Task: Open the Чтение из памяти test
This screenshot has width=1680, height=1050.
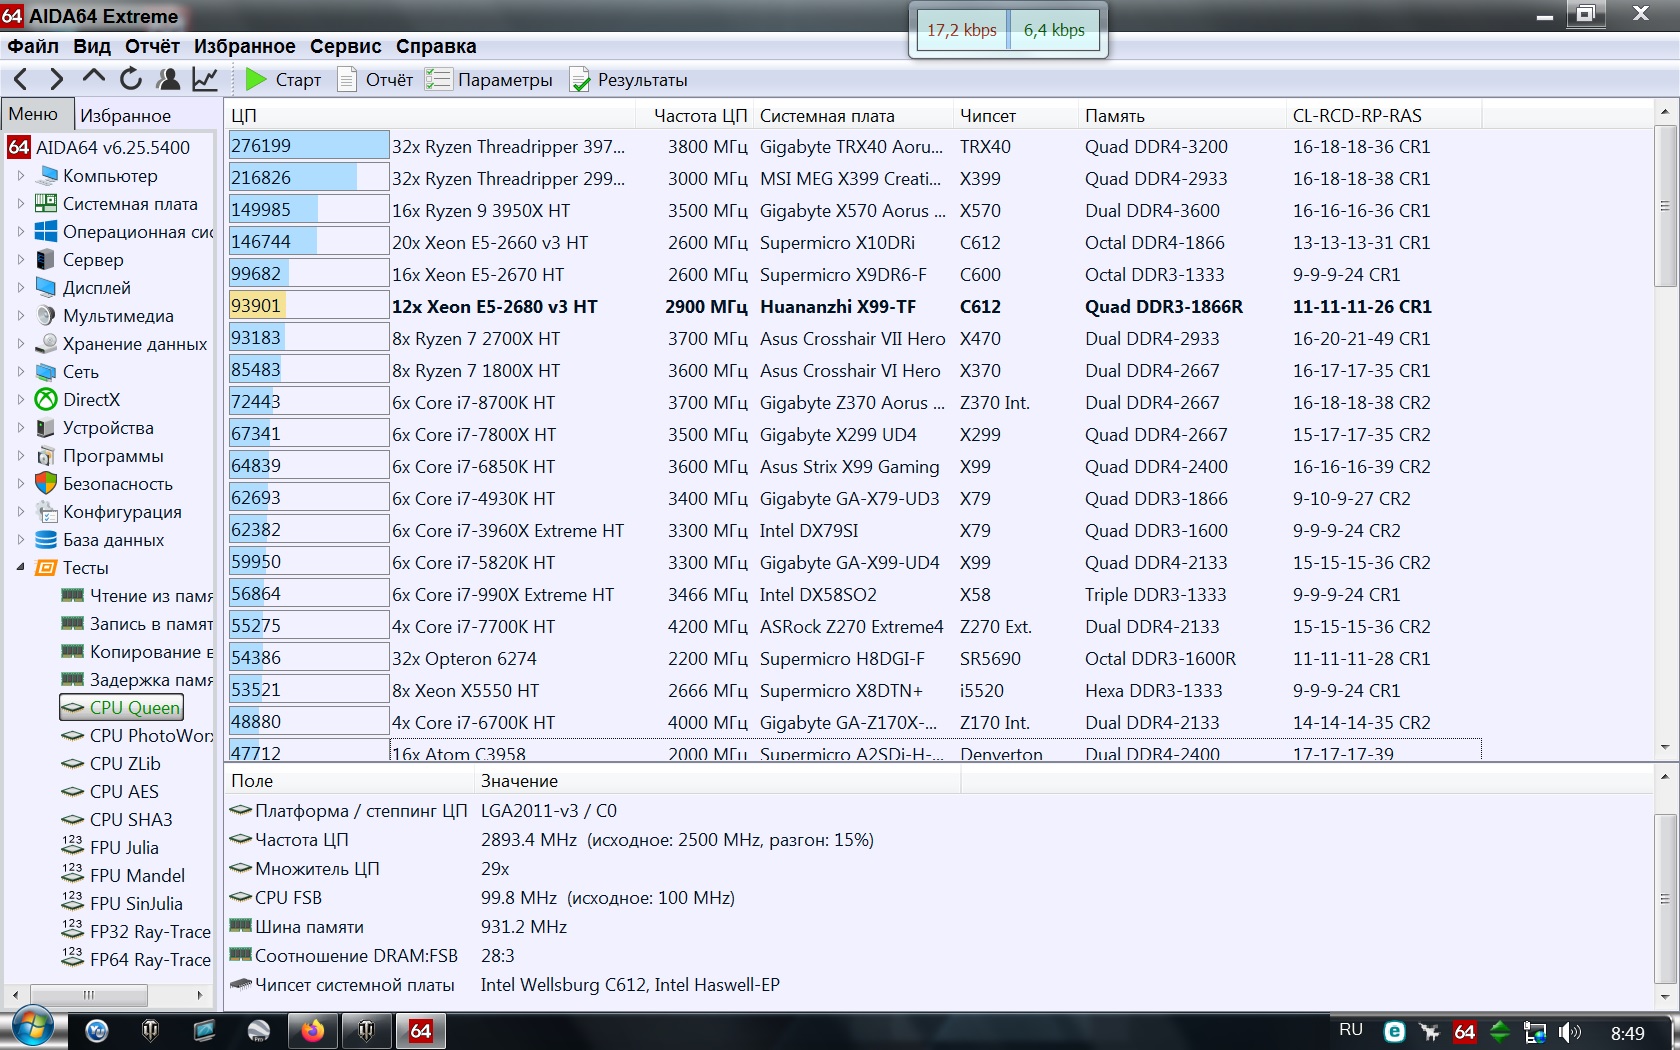Action: click(x=137, y=596)
